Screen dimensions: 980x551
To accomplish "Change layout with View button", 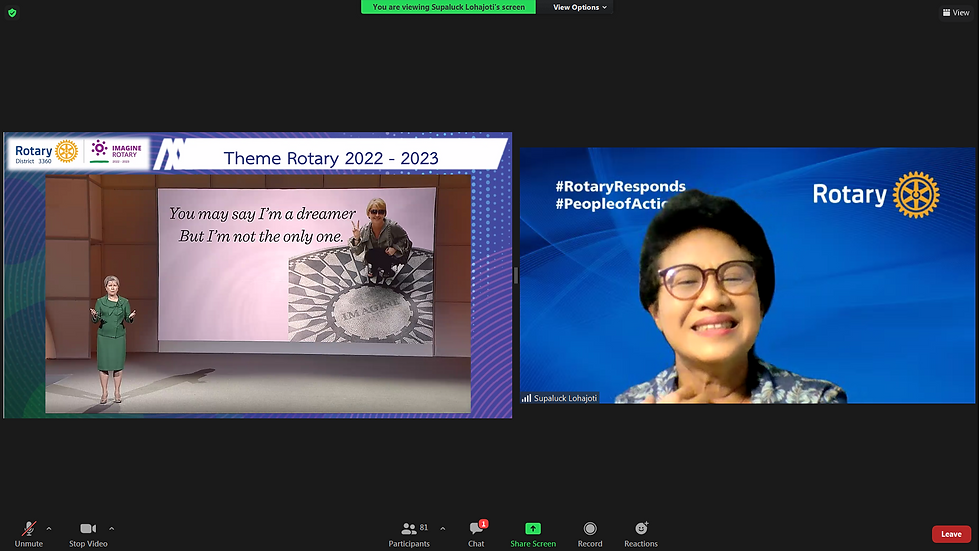I will coord(956,12).
